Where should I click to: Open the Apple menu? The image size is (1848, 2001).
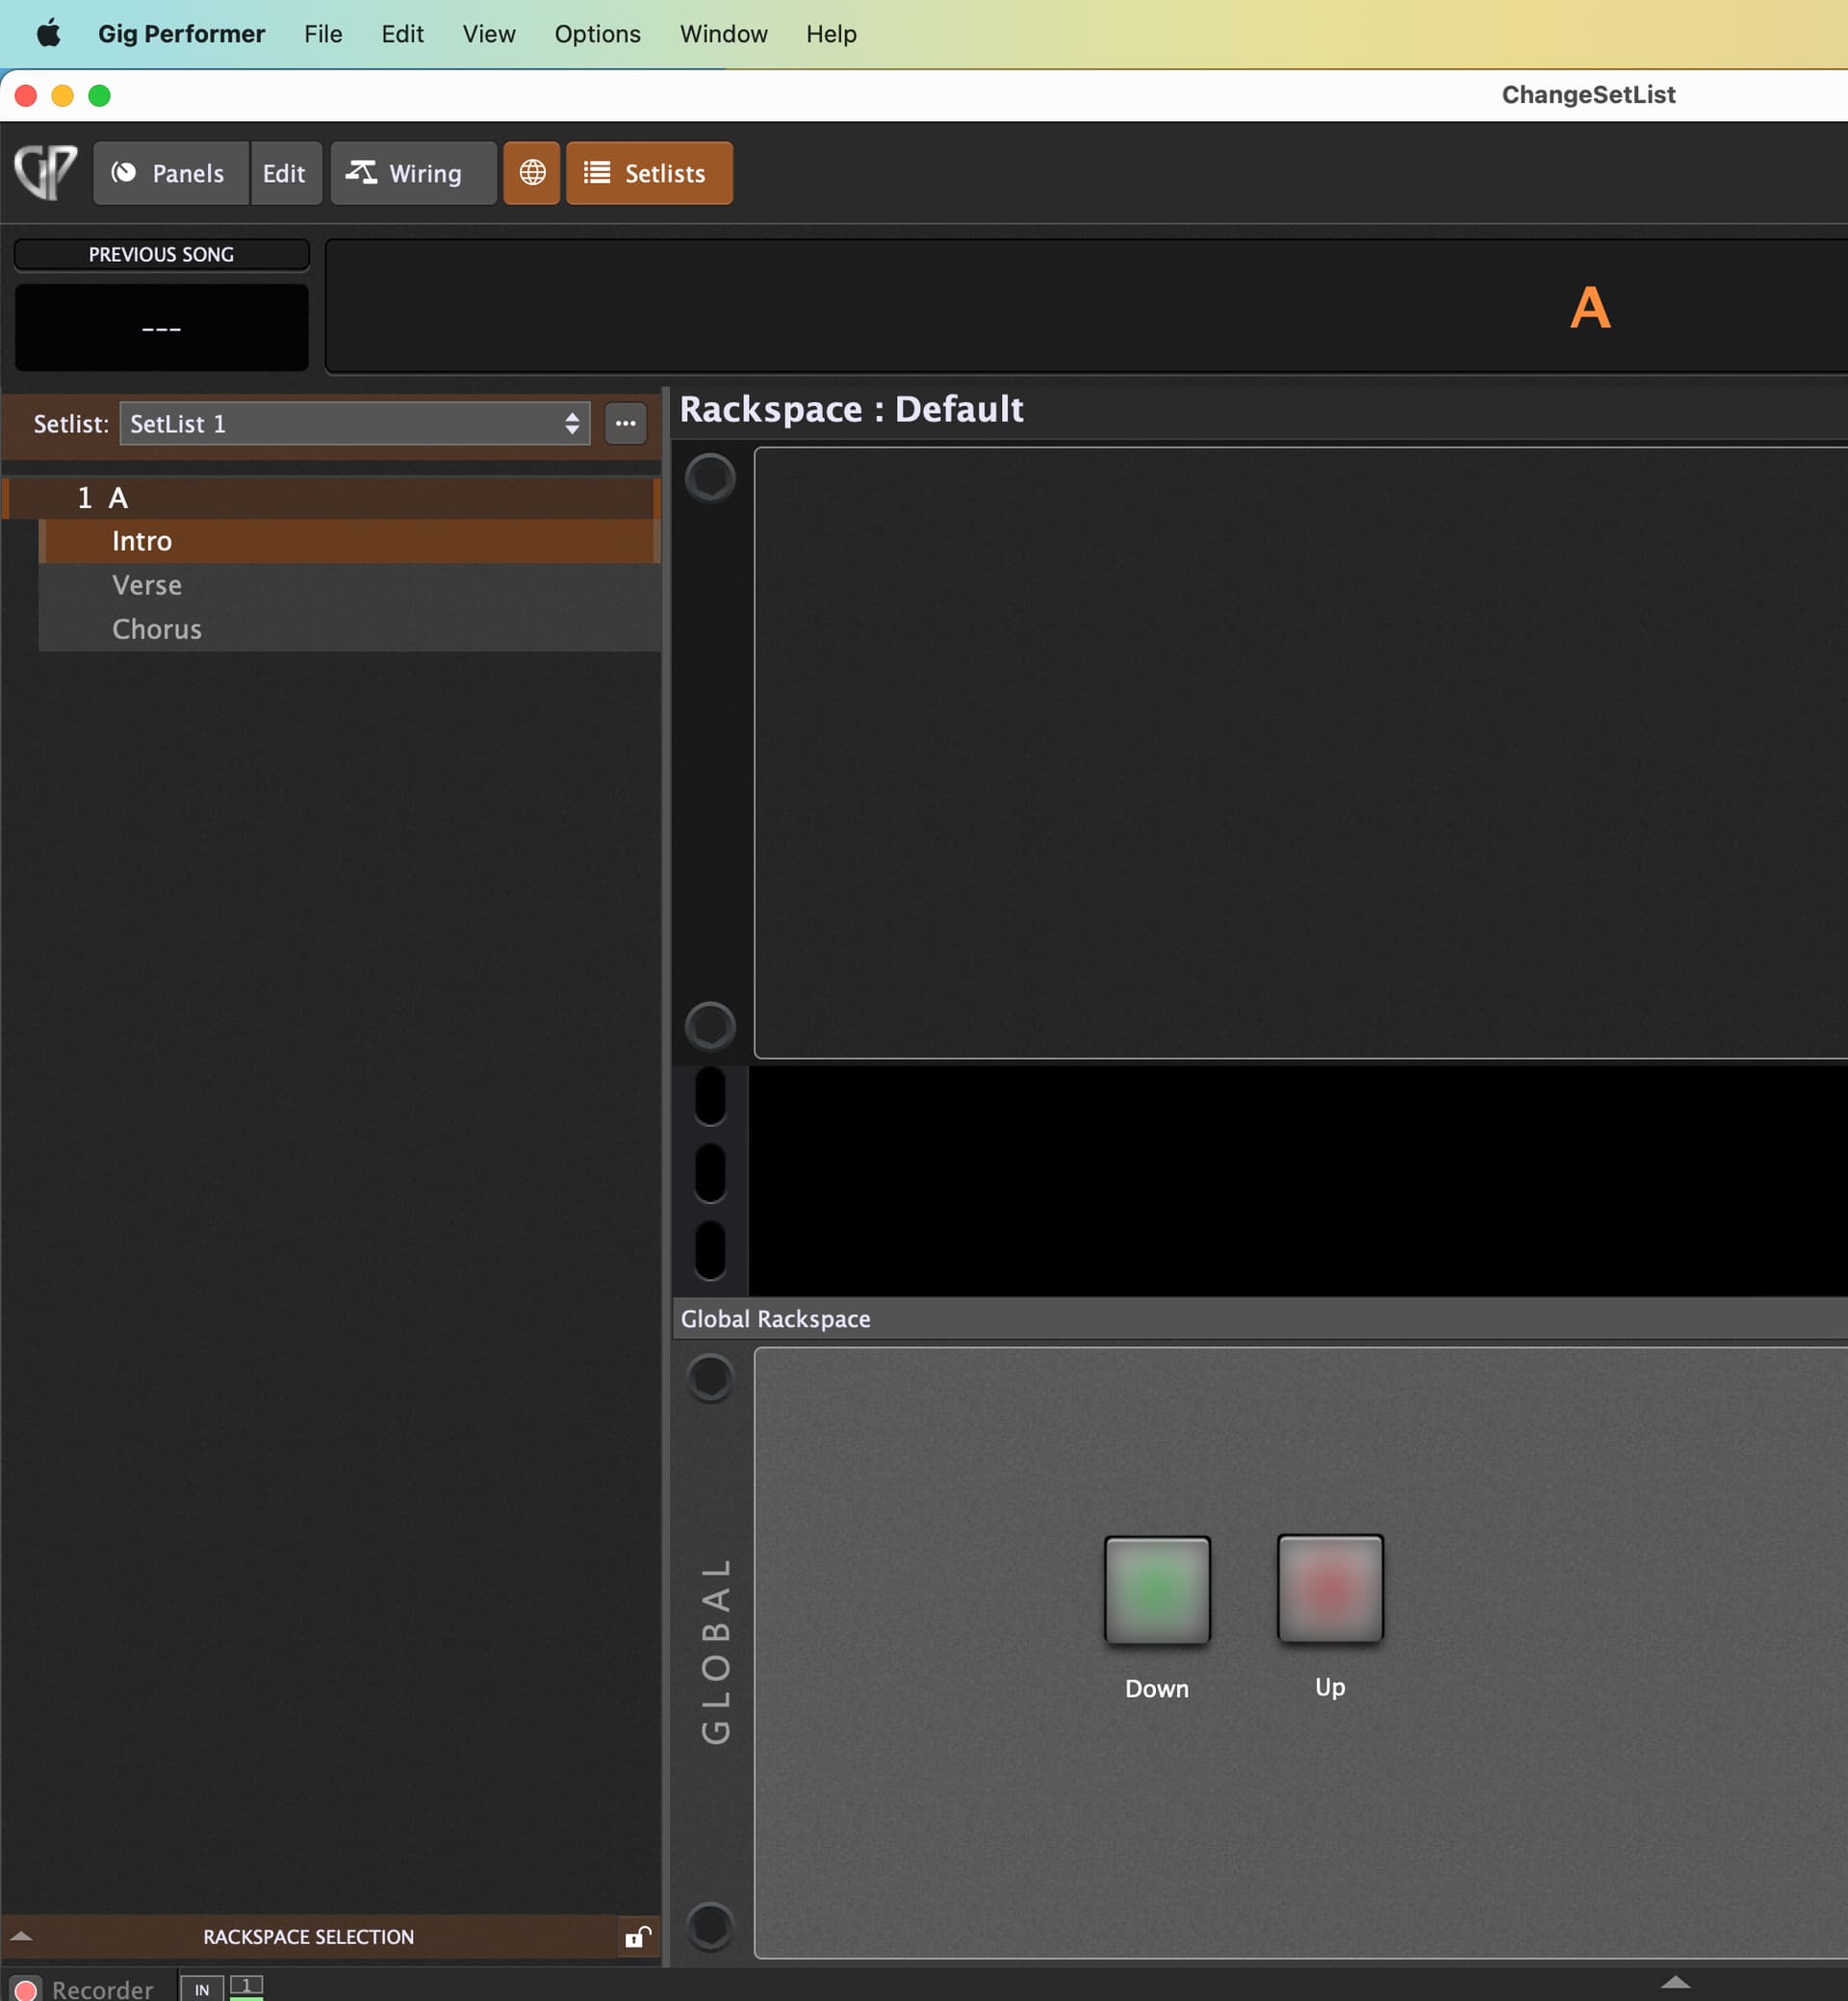[48, 34]
